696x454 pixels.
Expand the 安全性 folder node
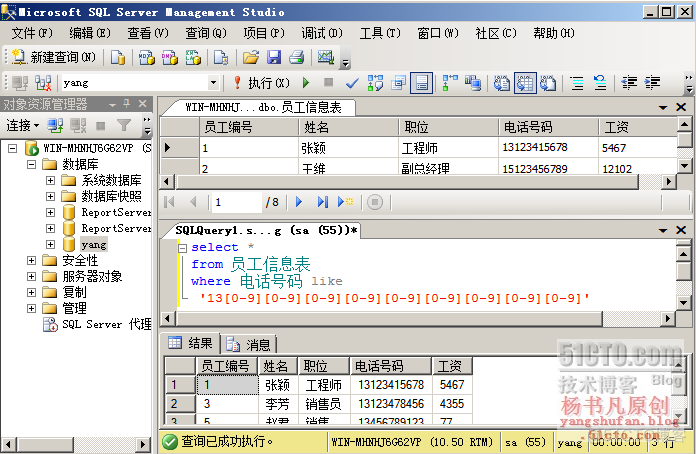tap(32, 261)
